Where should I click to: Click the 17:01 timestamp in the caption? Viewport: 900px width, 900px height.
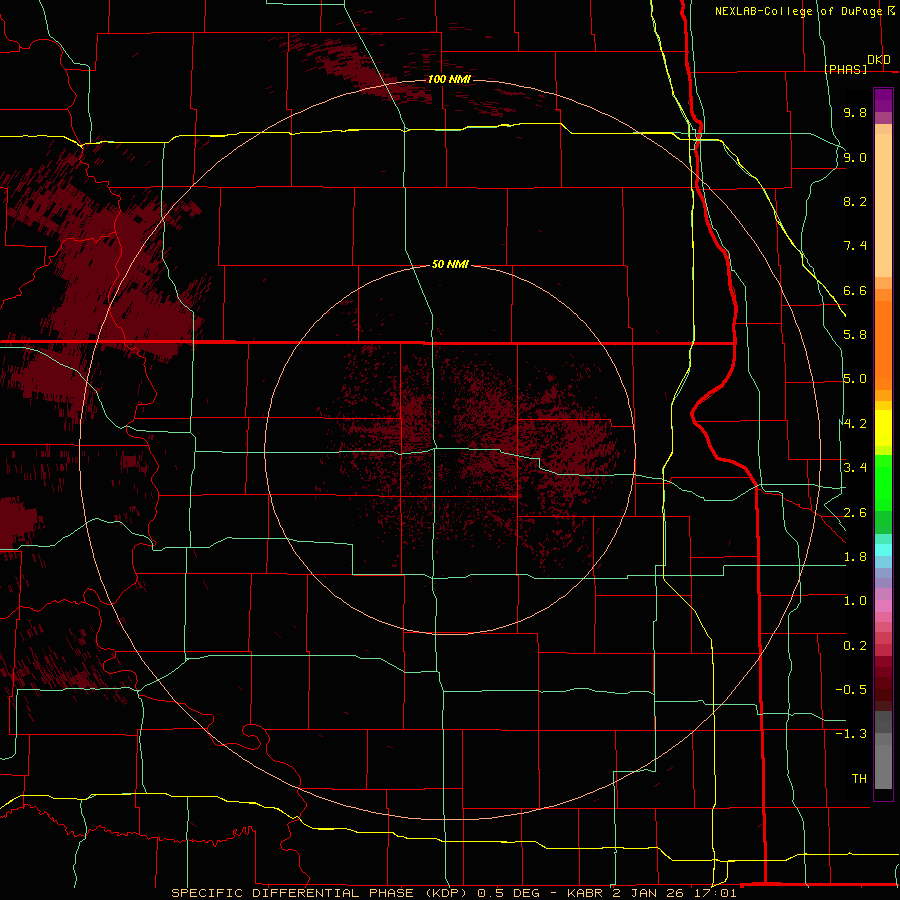[716, 893]
